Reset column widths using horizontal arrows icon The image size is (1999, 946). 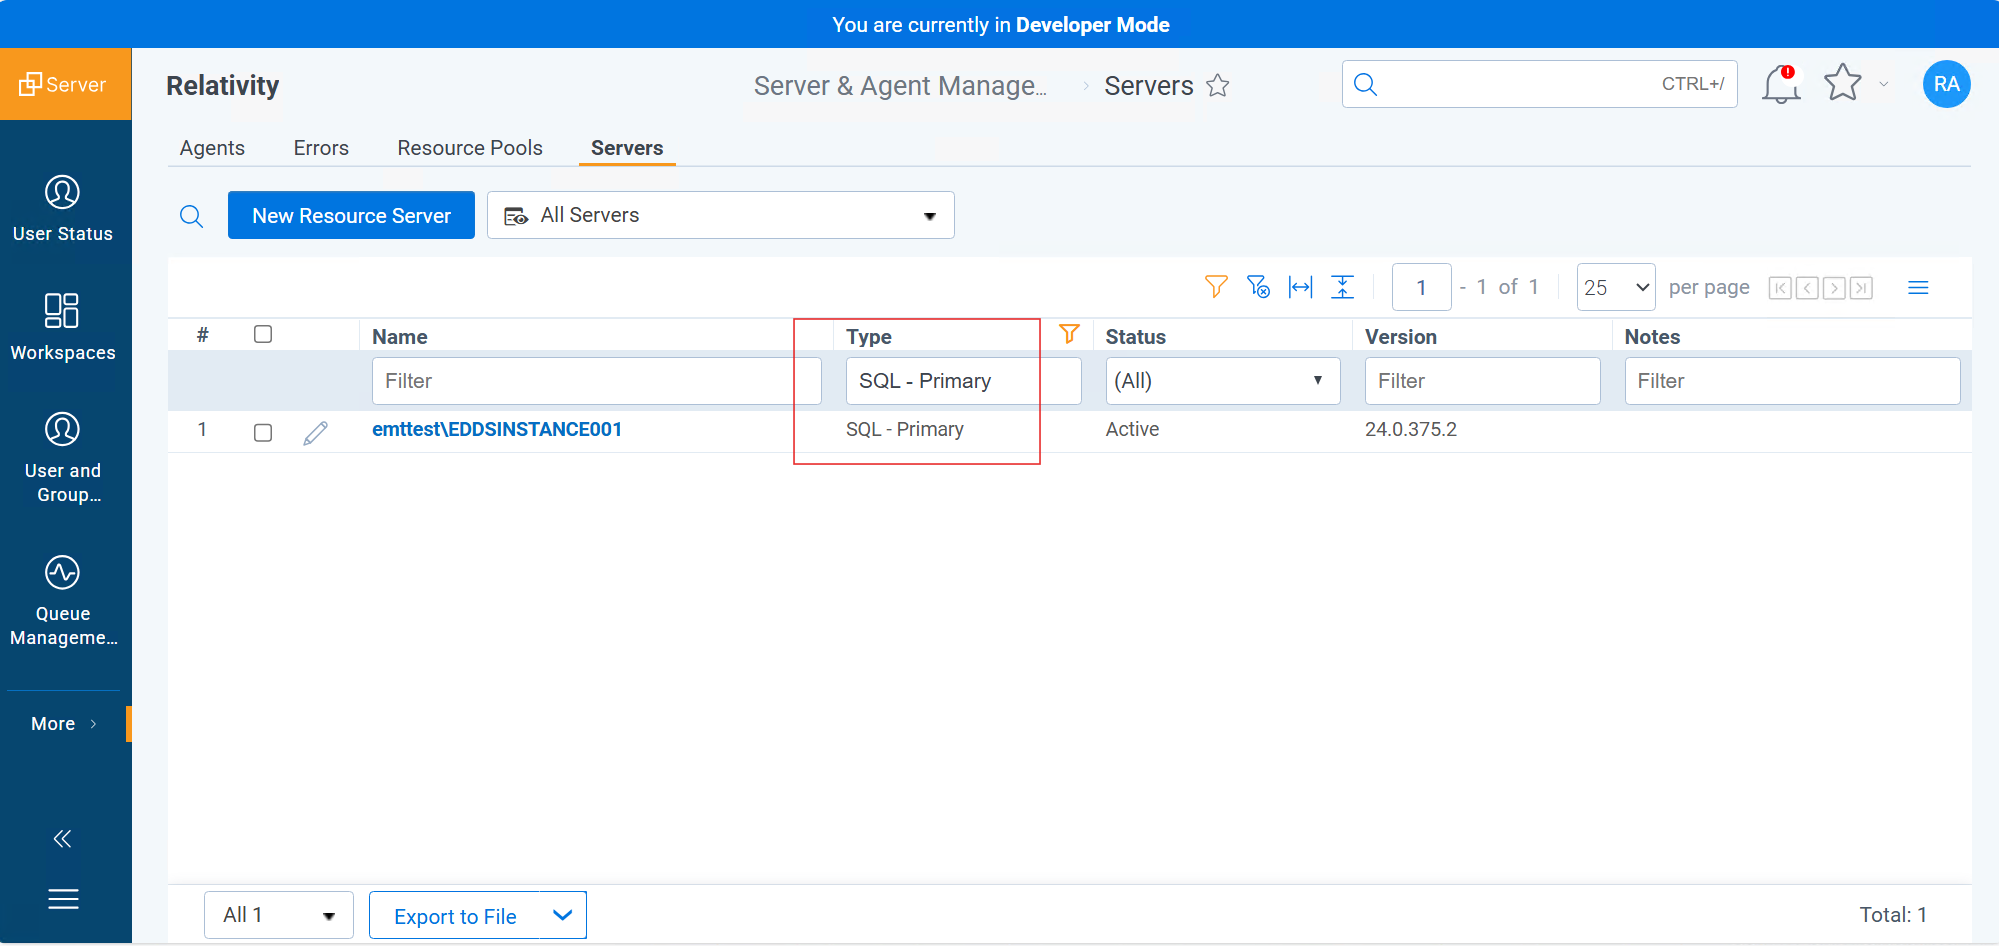click(x=1300, y=288)
